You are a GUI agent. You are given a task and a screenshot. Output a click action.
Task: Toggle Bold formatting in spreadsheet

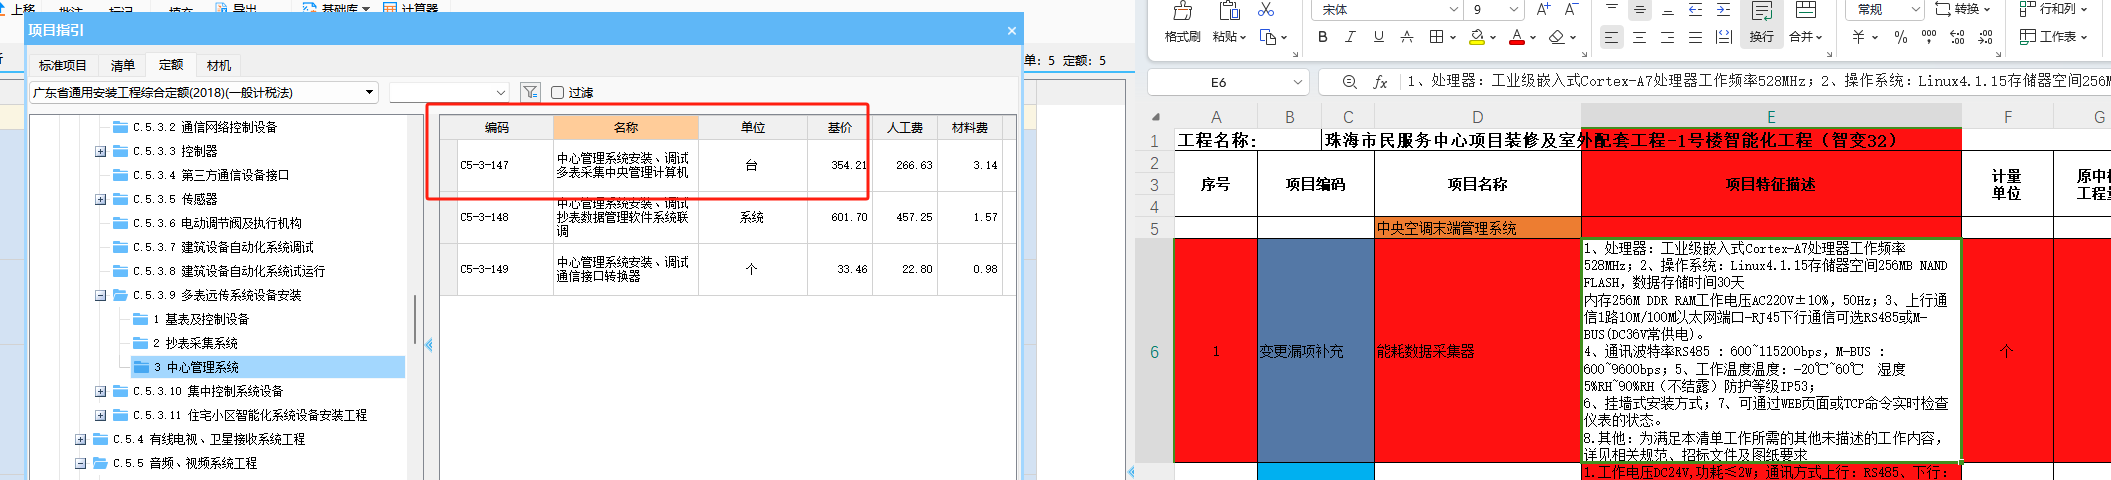tap(1323, 37)
